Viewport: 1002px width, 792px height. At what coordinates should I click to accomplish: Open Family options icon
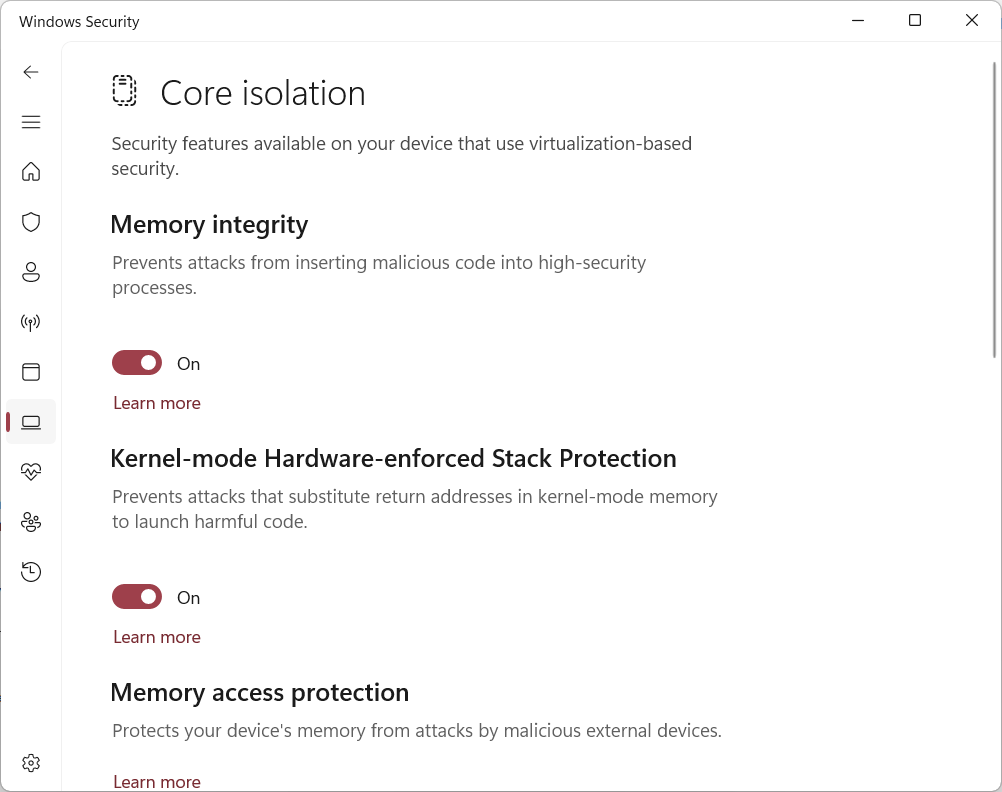(31, 522)
